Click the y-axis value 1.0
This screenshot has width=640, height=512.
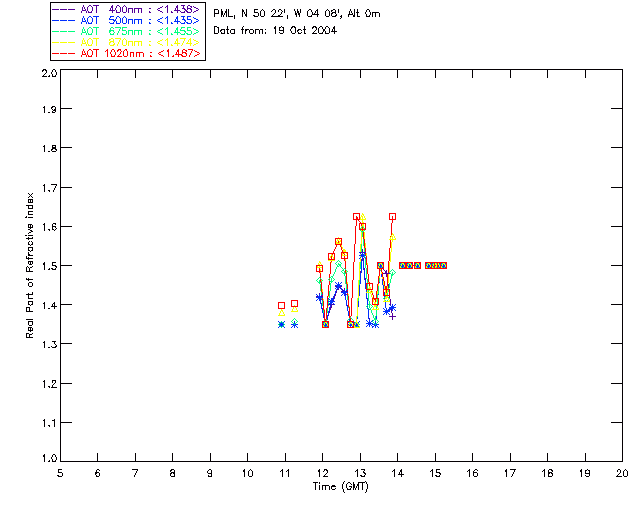pyautogui.click(x=49, y=458)
